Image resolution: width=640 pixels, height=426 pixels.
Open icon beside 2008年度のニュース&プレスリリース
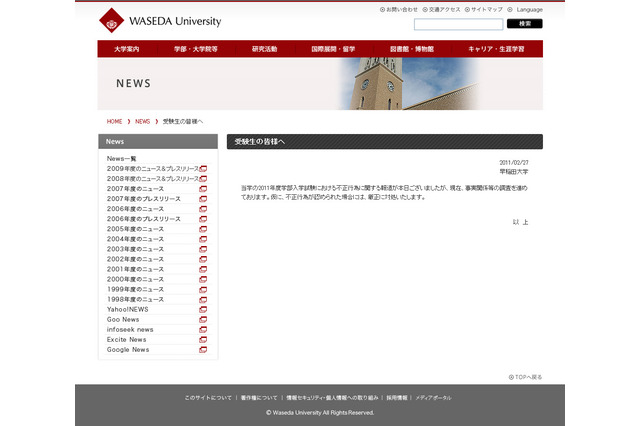click(x=203, y=179)
